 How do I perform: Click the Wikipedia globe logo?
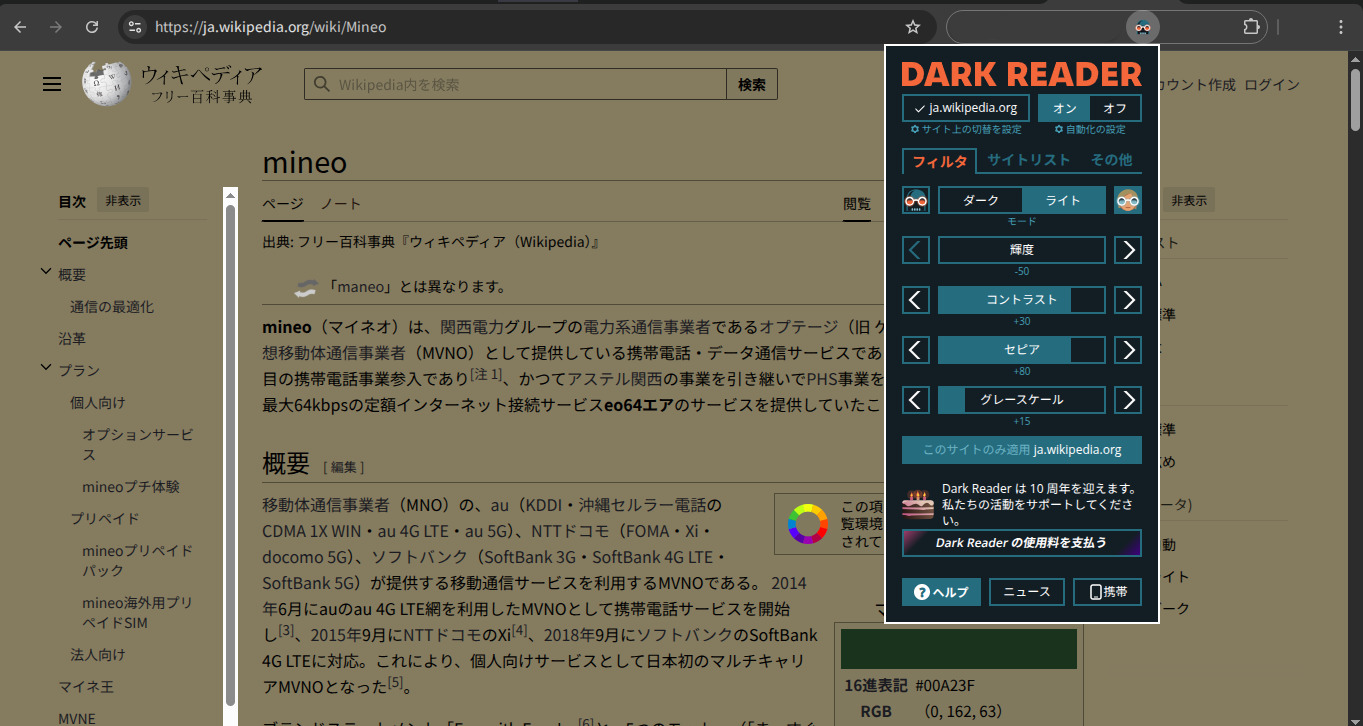pos(106,84)
